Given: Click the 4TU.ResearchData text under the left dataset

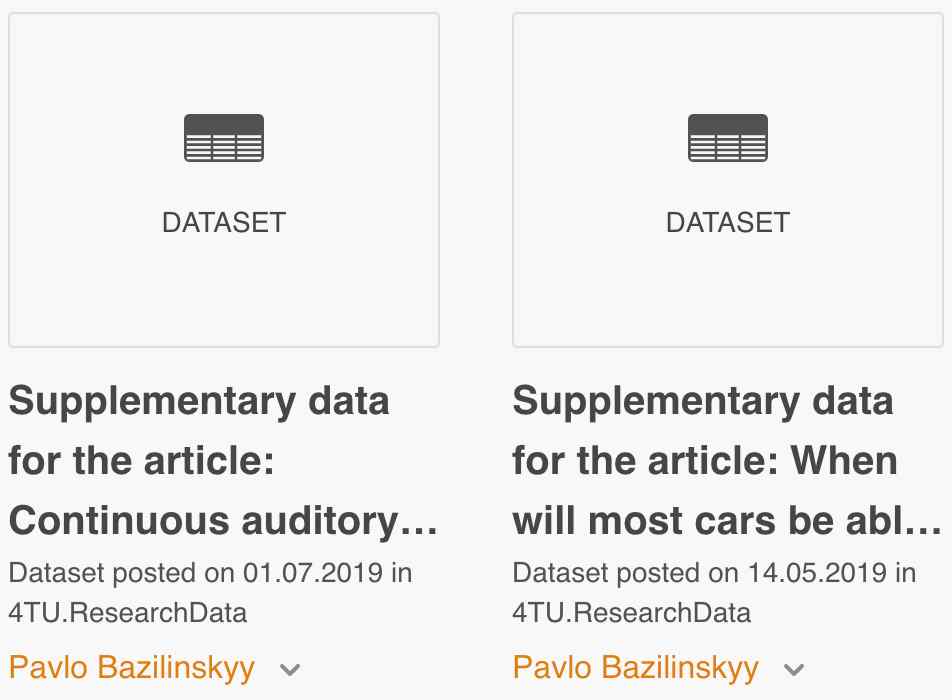Looking at the screenshot, I should (x=128, y=613).
